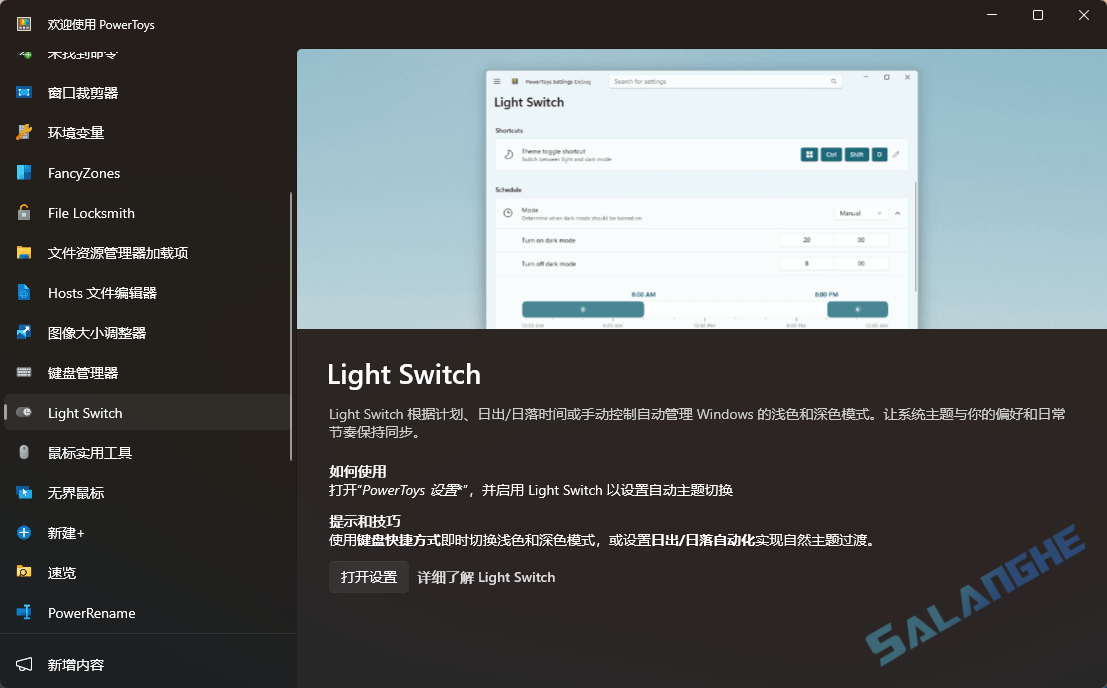Click the PowerRename icon
This screenshot has height=688, width=1107.
[25, 612]
